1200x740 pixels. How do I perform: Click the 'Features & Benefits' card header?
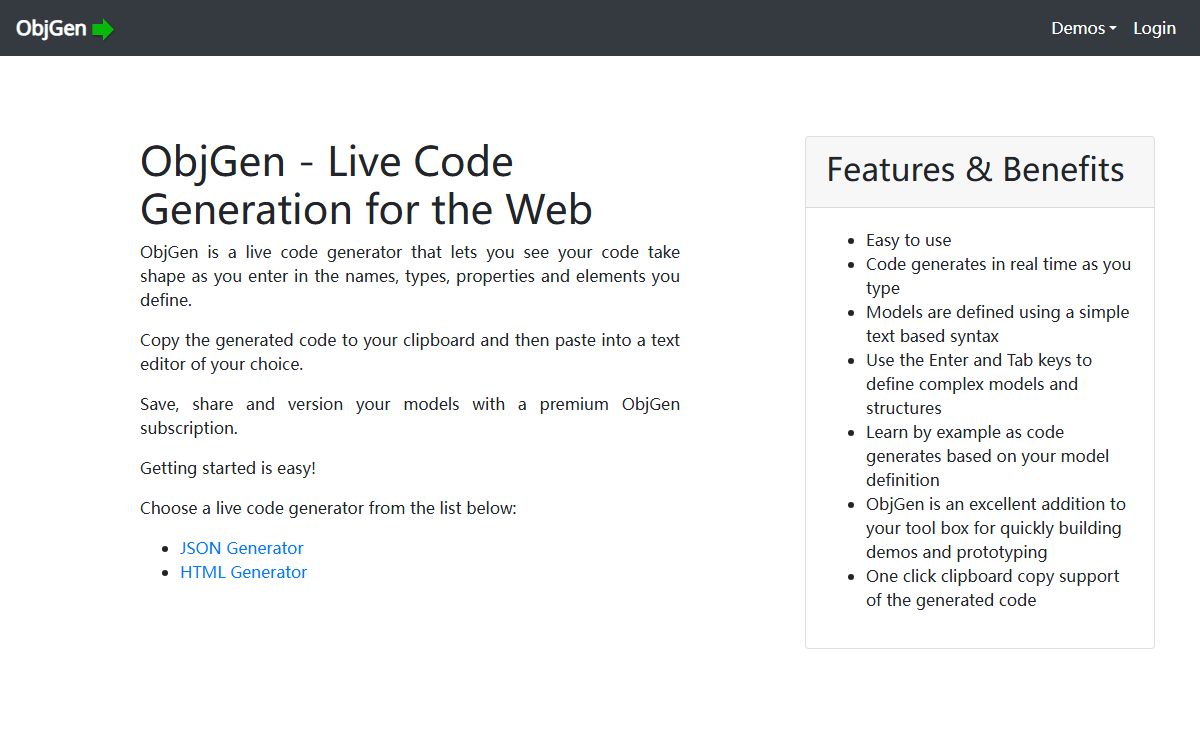click(x=980, y=172)
